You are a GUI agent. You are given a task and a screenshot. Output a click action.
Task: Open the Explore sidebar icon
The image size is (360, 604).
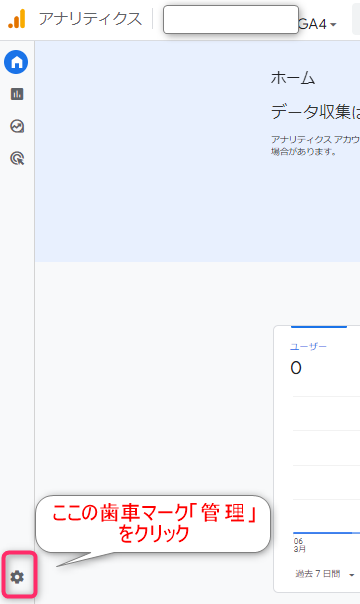[x=17, y=126]
